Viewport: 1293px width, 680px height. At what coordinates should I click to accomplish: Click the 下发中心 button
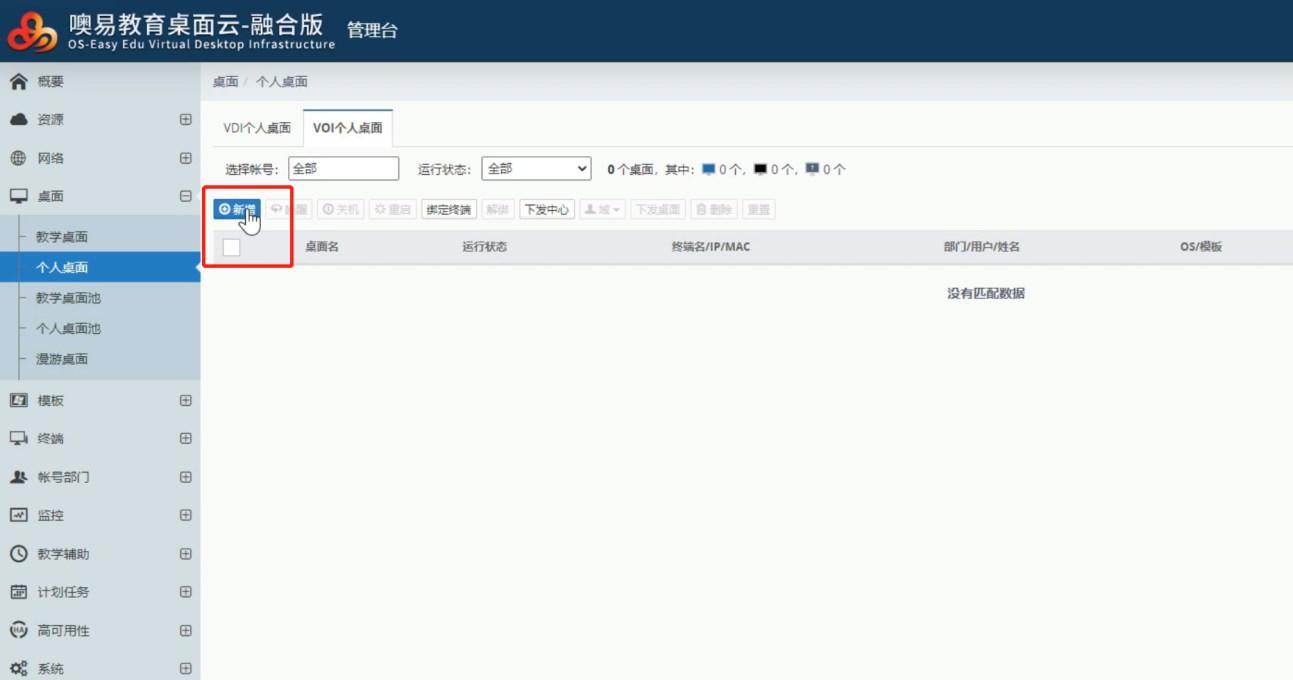pyautogui.click(x=546, y=210)
